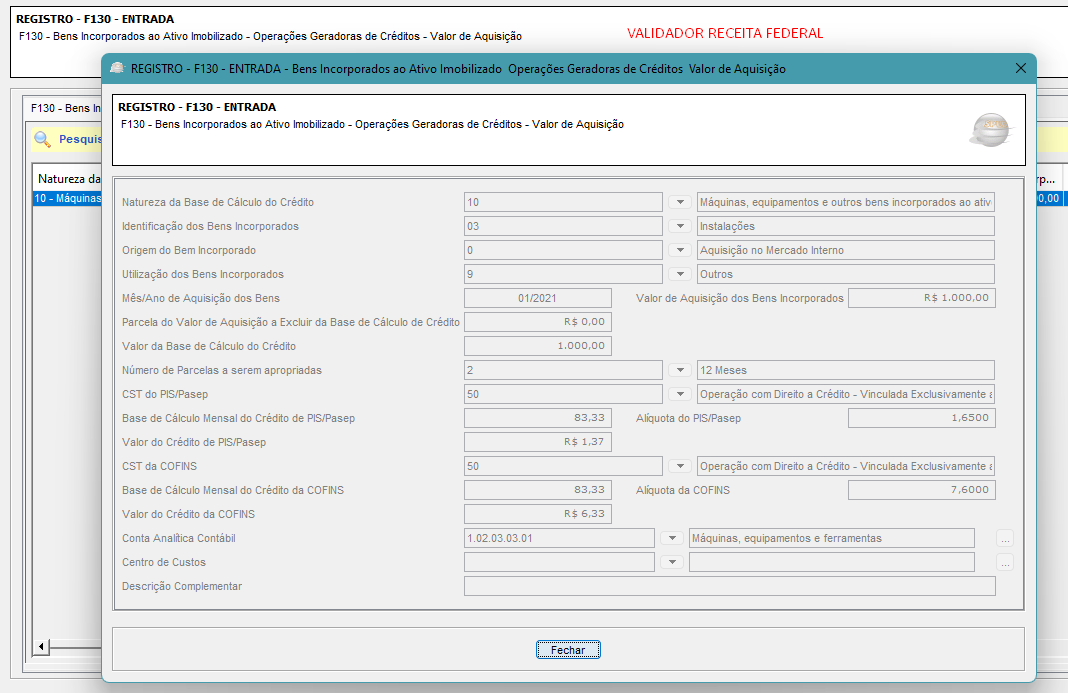Open Natureza da Base de Cálculo dropdown
Image resolution: width=1068 pixels, height=693 pixels.
tap(680, 202)
